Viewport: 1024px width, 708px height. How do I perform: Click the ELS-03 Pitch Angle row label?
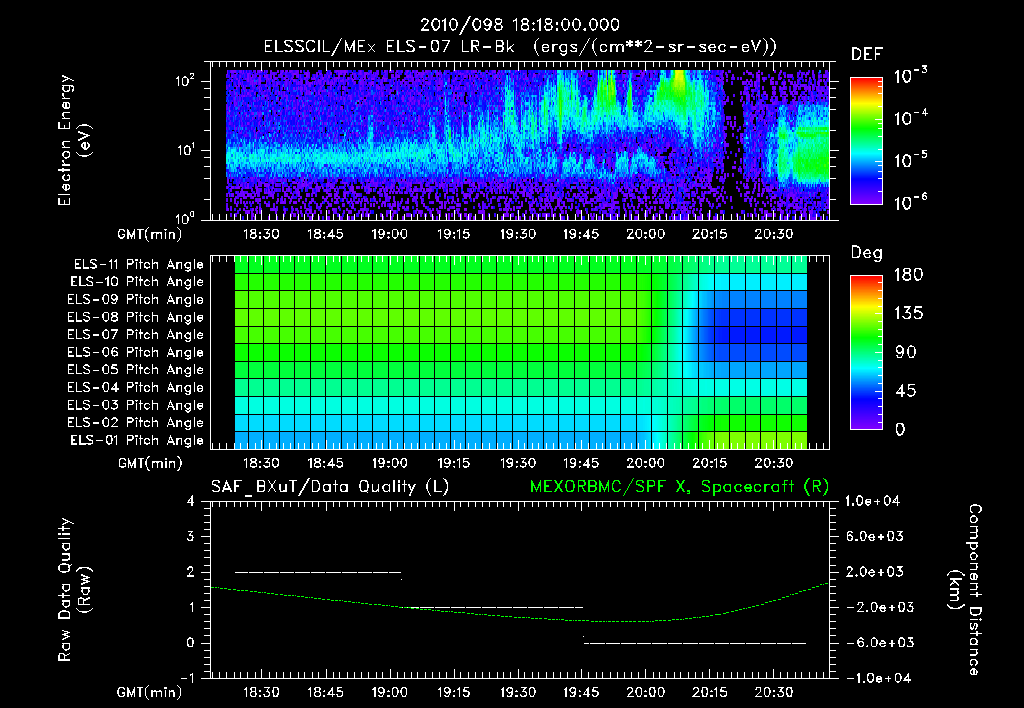click(135, 405)
